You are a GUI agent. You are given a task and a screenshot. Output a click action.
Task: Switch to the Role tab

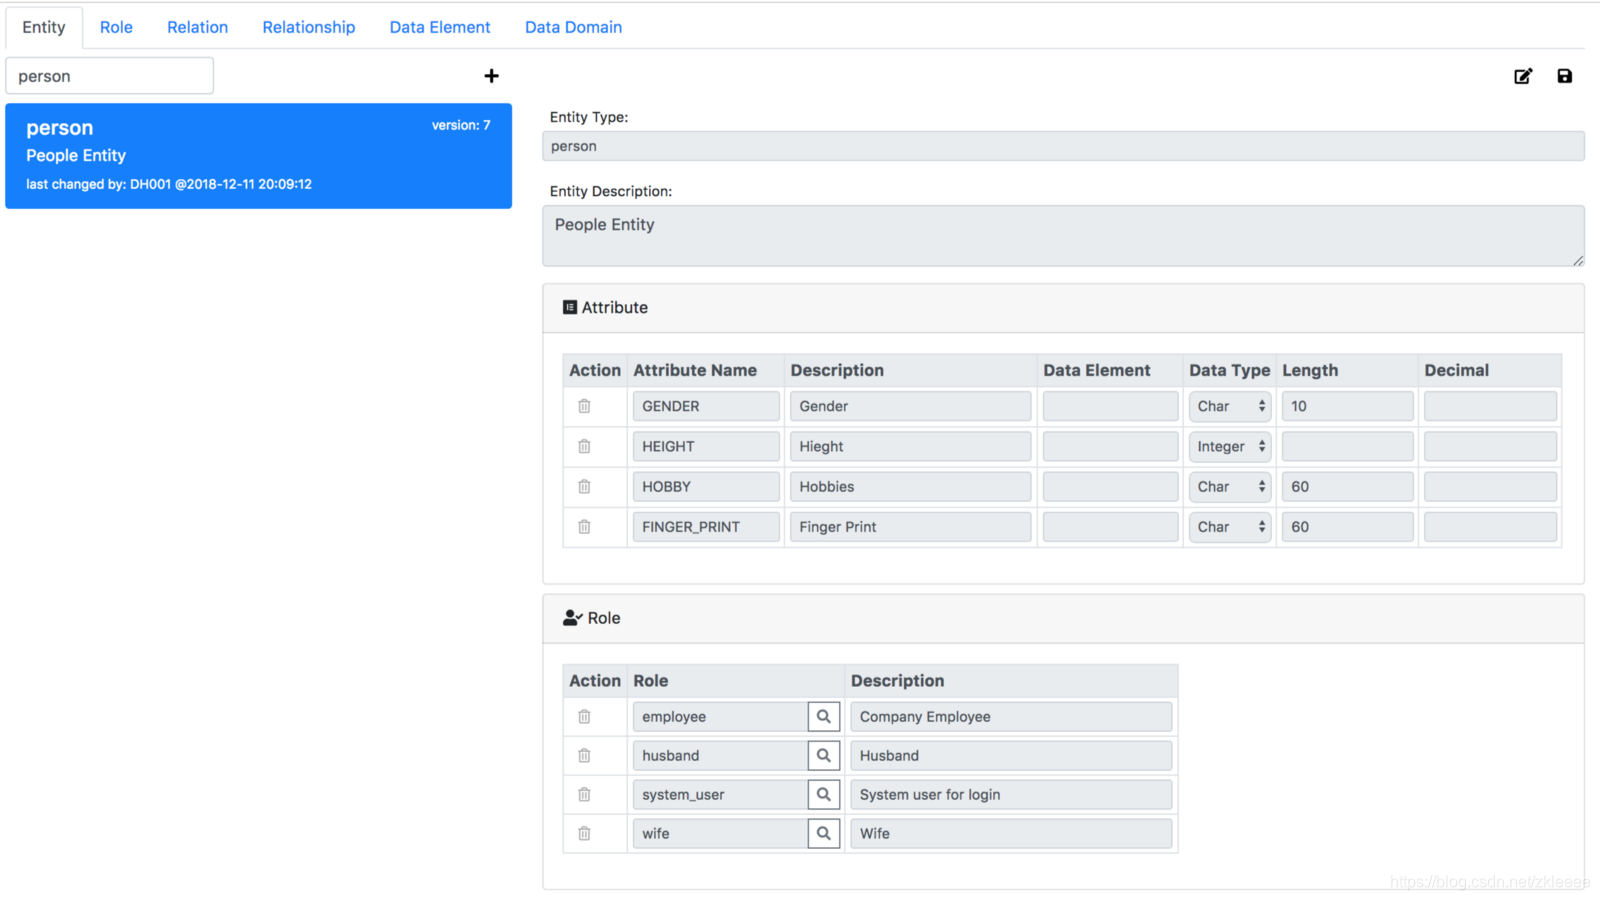(116, 27)
